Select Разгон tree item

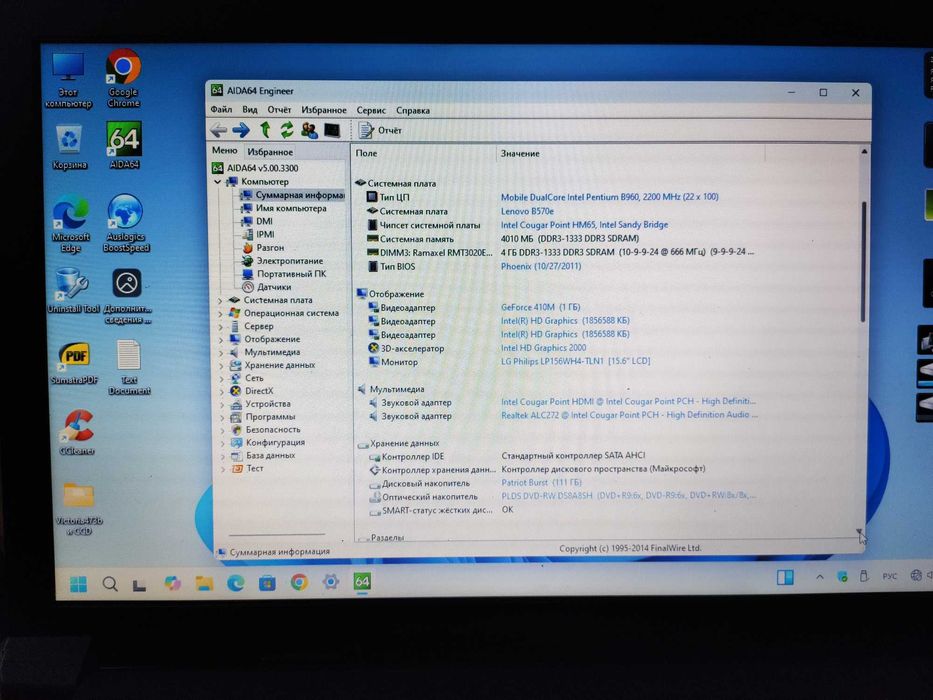tap(263, 247)
